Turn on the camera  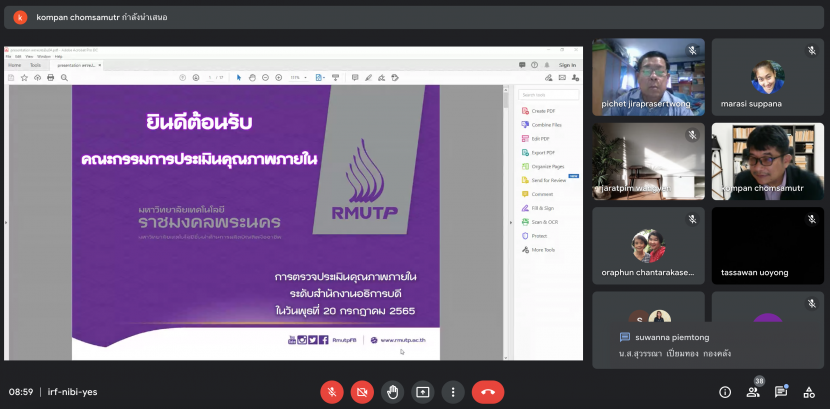362,392
